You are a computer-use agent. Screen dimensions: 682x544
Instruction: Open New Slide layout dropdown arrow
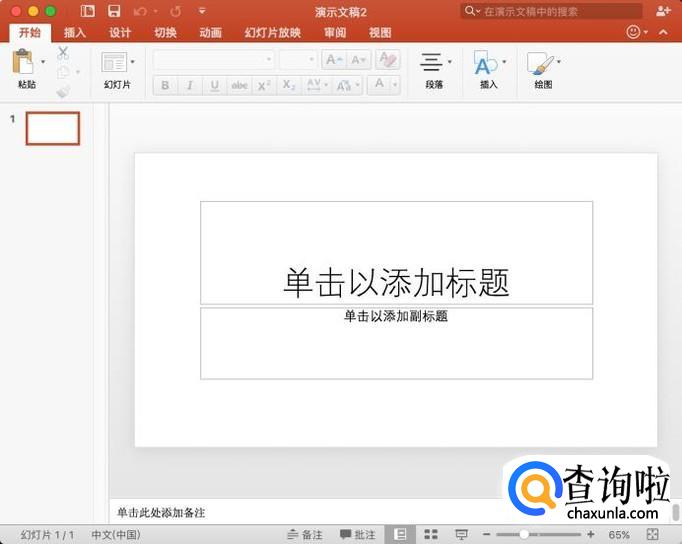pos(133,61)
